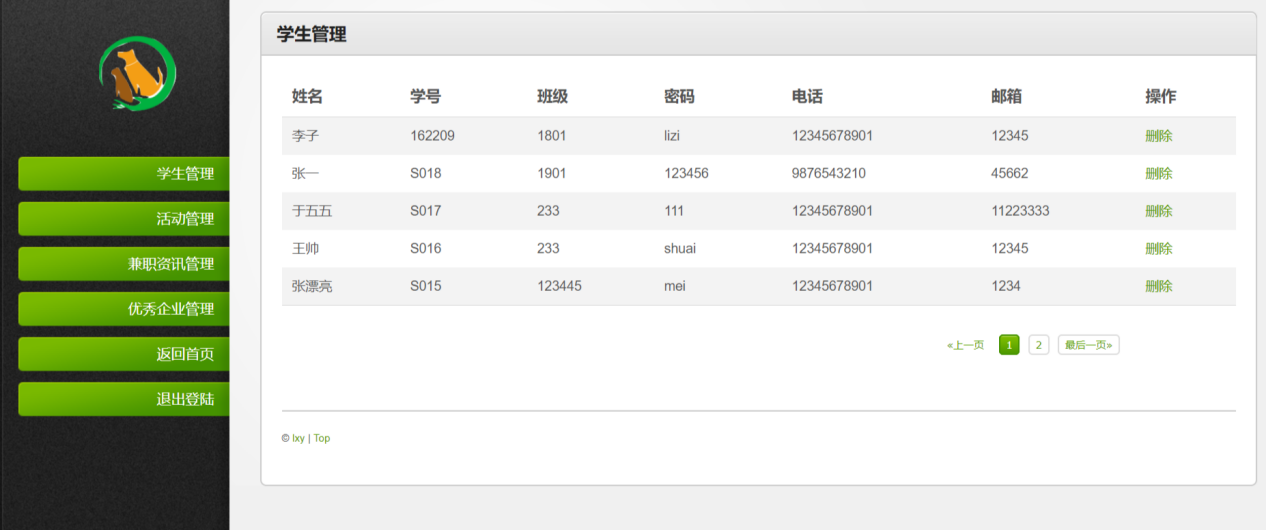Viewport: 1266px width, 530px height.
Task: Click 最后一页» last page button
Action: (x=1088, y=345)
